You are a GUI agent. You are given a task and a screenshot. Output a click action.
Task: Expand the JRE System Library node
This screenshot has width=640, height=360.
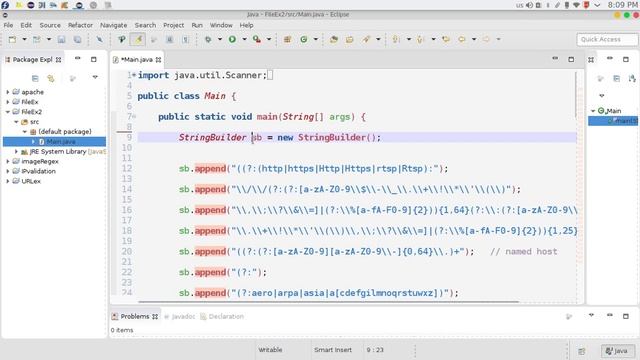click(16, 151)
